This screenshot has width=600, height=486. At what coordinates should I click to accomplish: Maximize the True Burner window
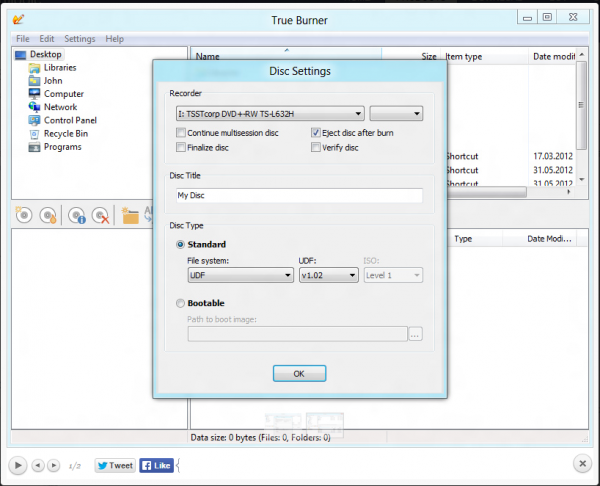click(x=547, y=17)
